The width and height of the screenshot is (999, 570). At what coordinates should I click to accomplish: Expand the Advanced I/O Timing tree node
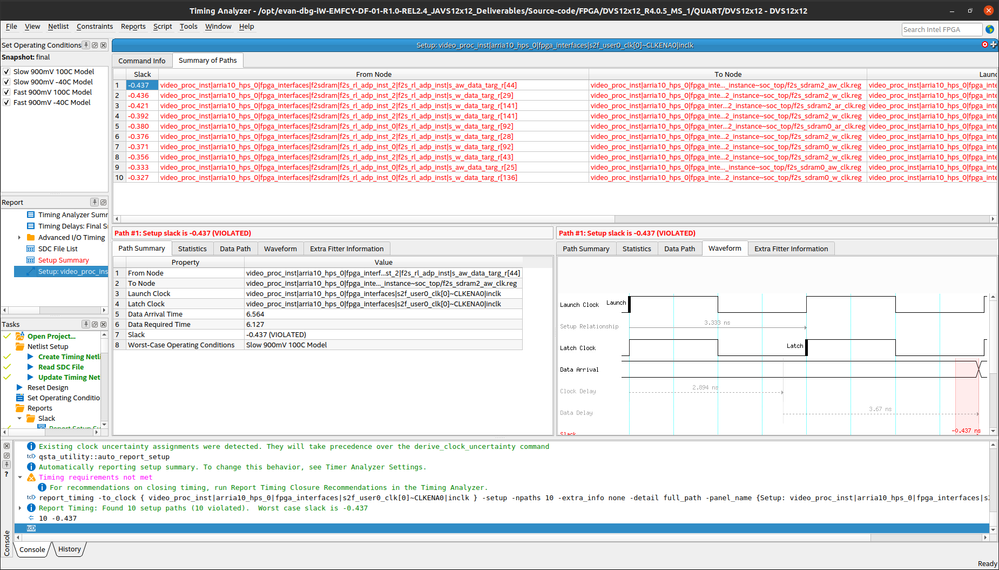19,238
